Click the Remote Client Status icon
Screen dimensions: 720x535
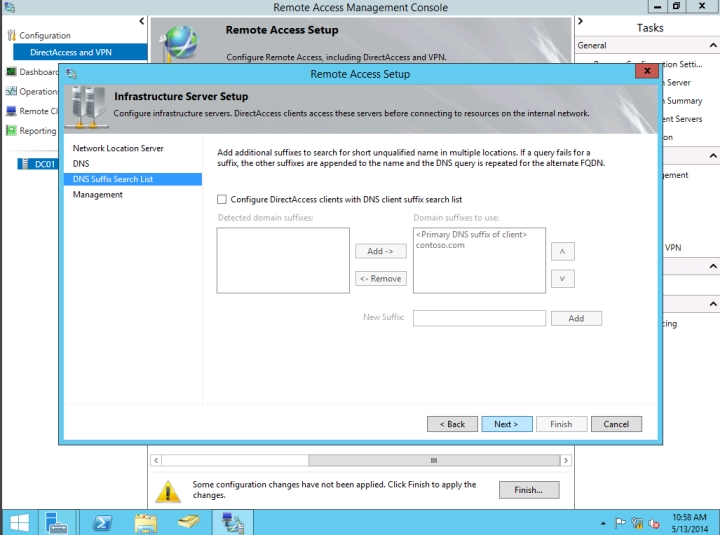(x=11, y=111)
